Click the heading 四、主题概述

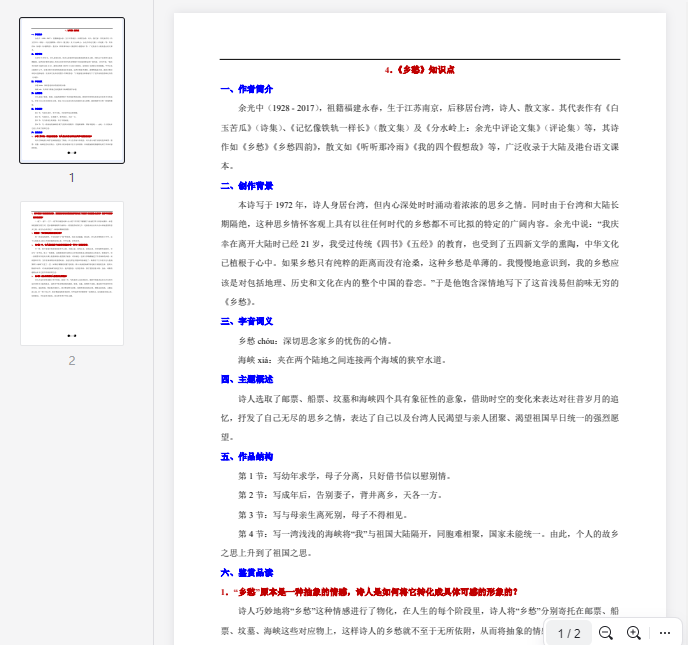coord(247,379)
